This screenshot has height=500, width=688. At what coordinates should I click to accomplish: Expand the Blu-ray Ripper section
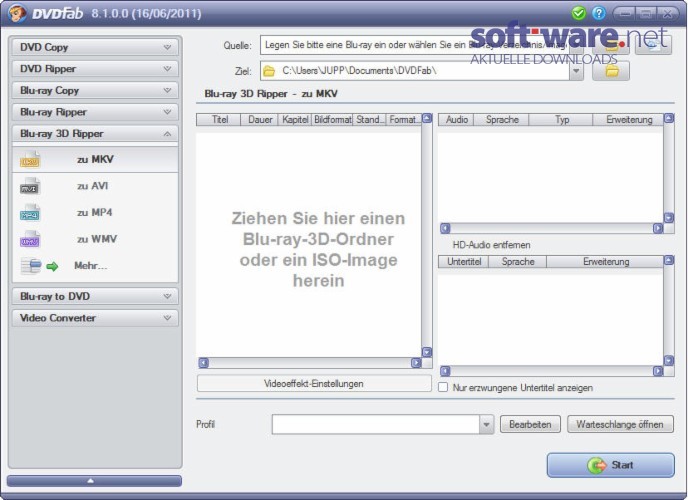[x=95, y=112]
